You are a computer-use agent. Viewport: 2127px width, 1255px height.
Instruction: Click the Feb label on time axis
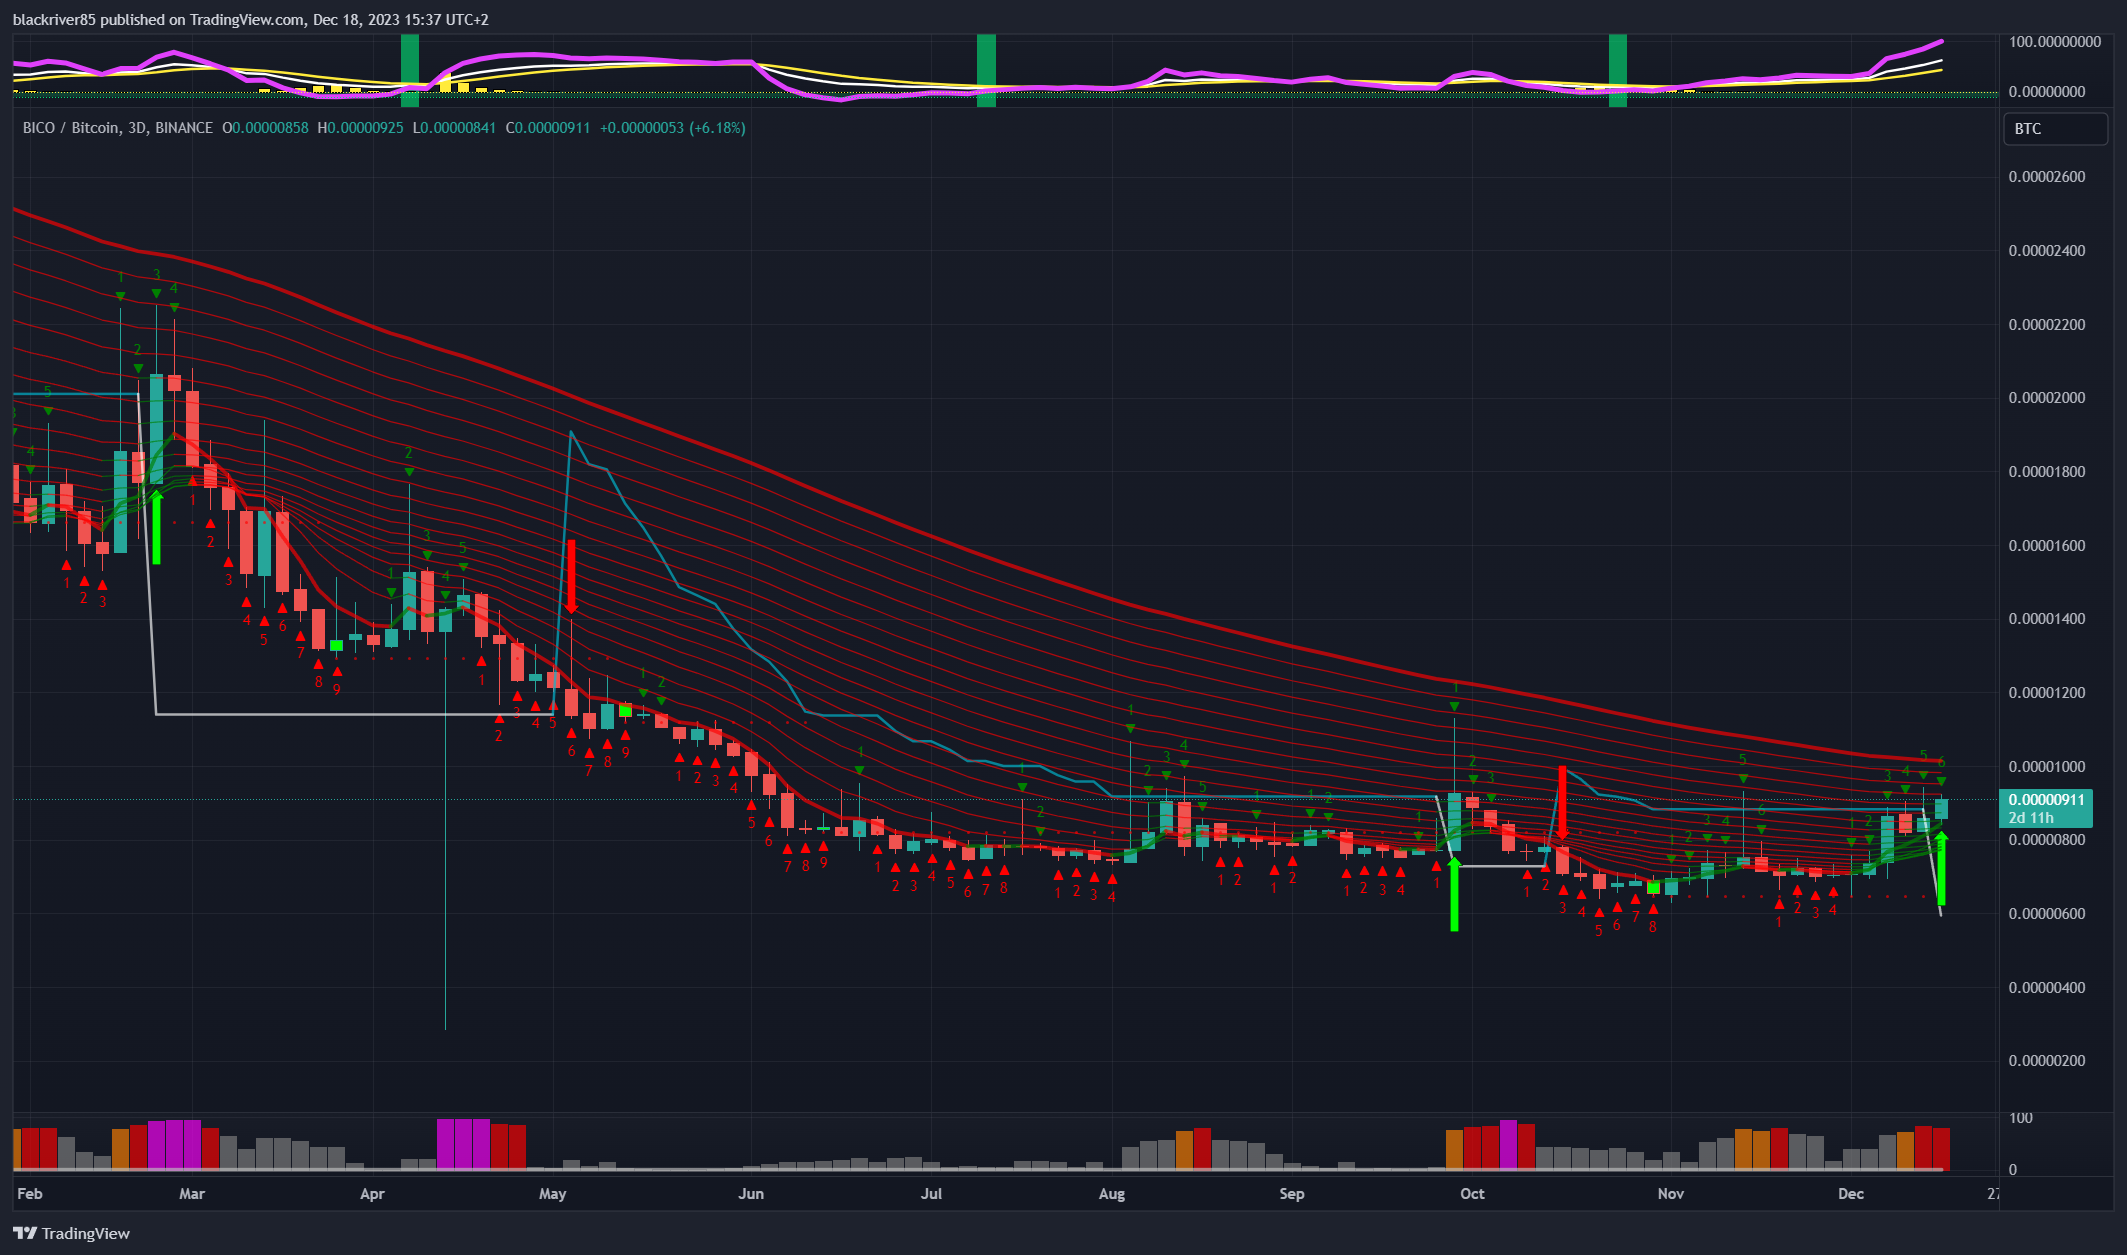(30, 1193)
